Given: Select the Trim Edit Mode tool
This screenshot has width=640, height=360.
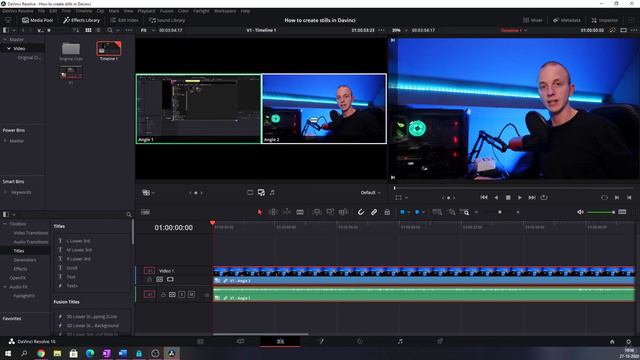Looking at the screenshot, I should point(273,212).
